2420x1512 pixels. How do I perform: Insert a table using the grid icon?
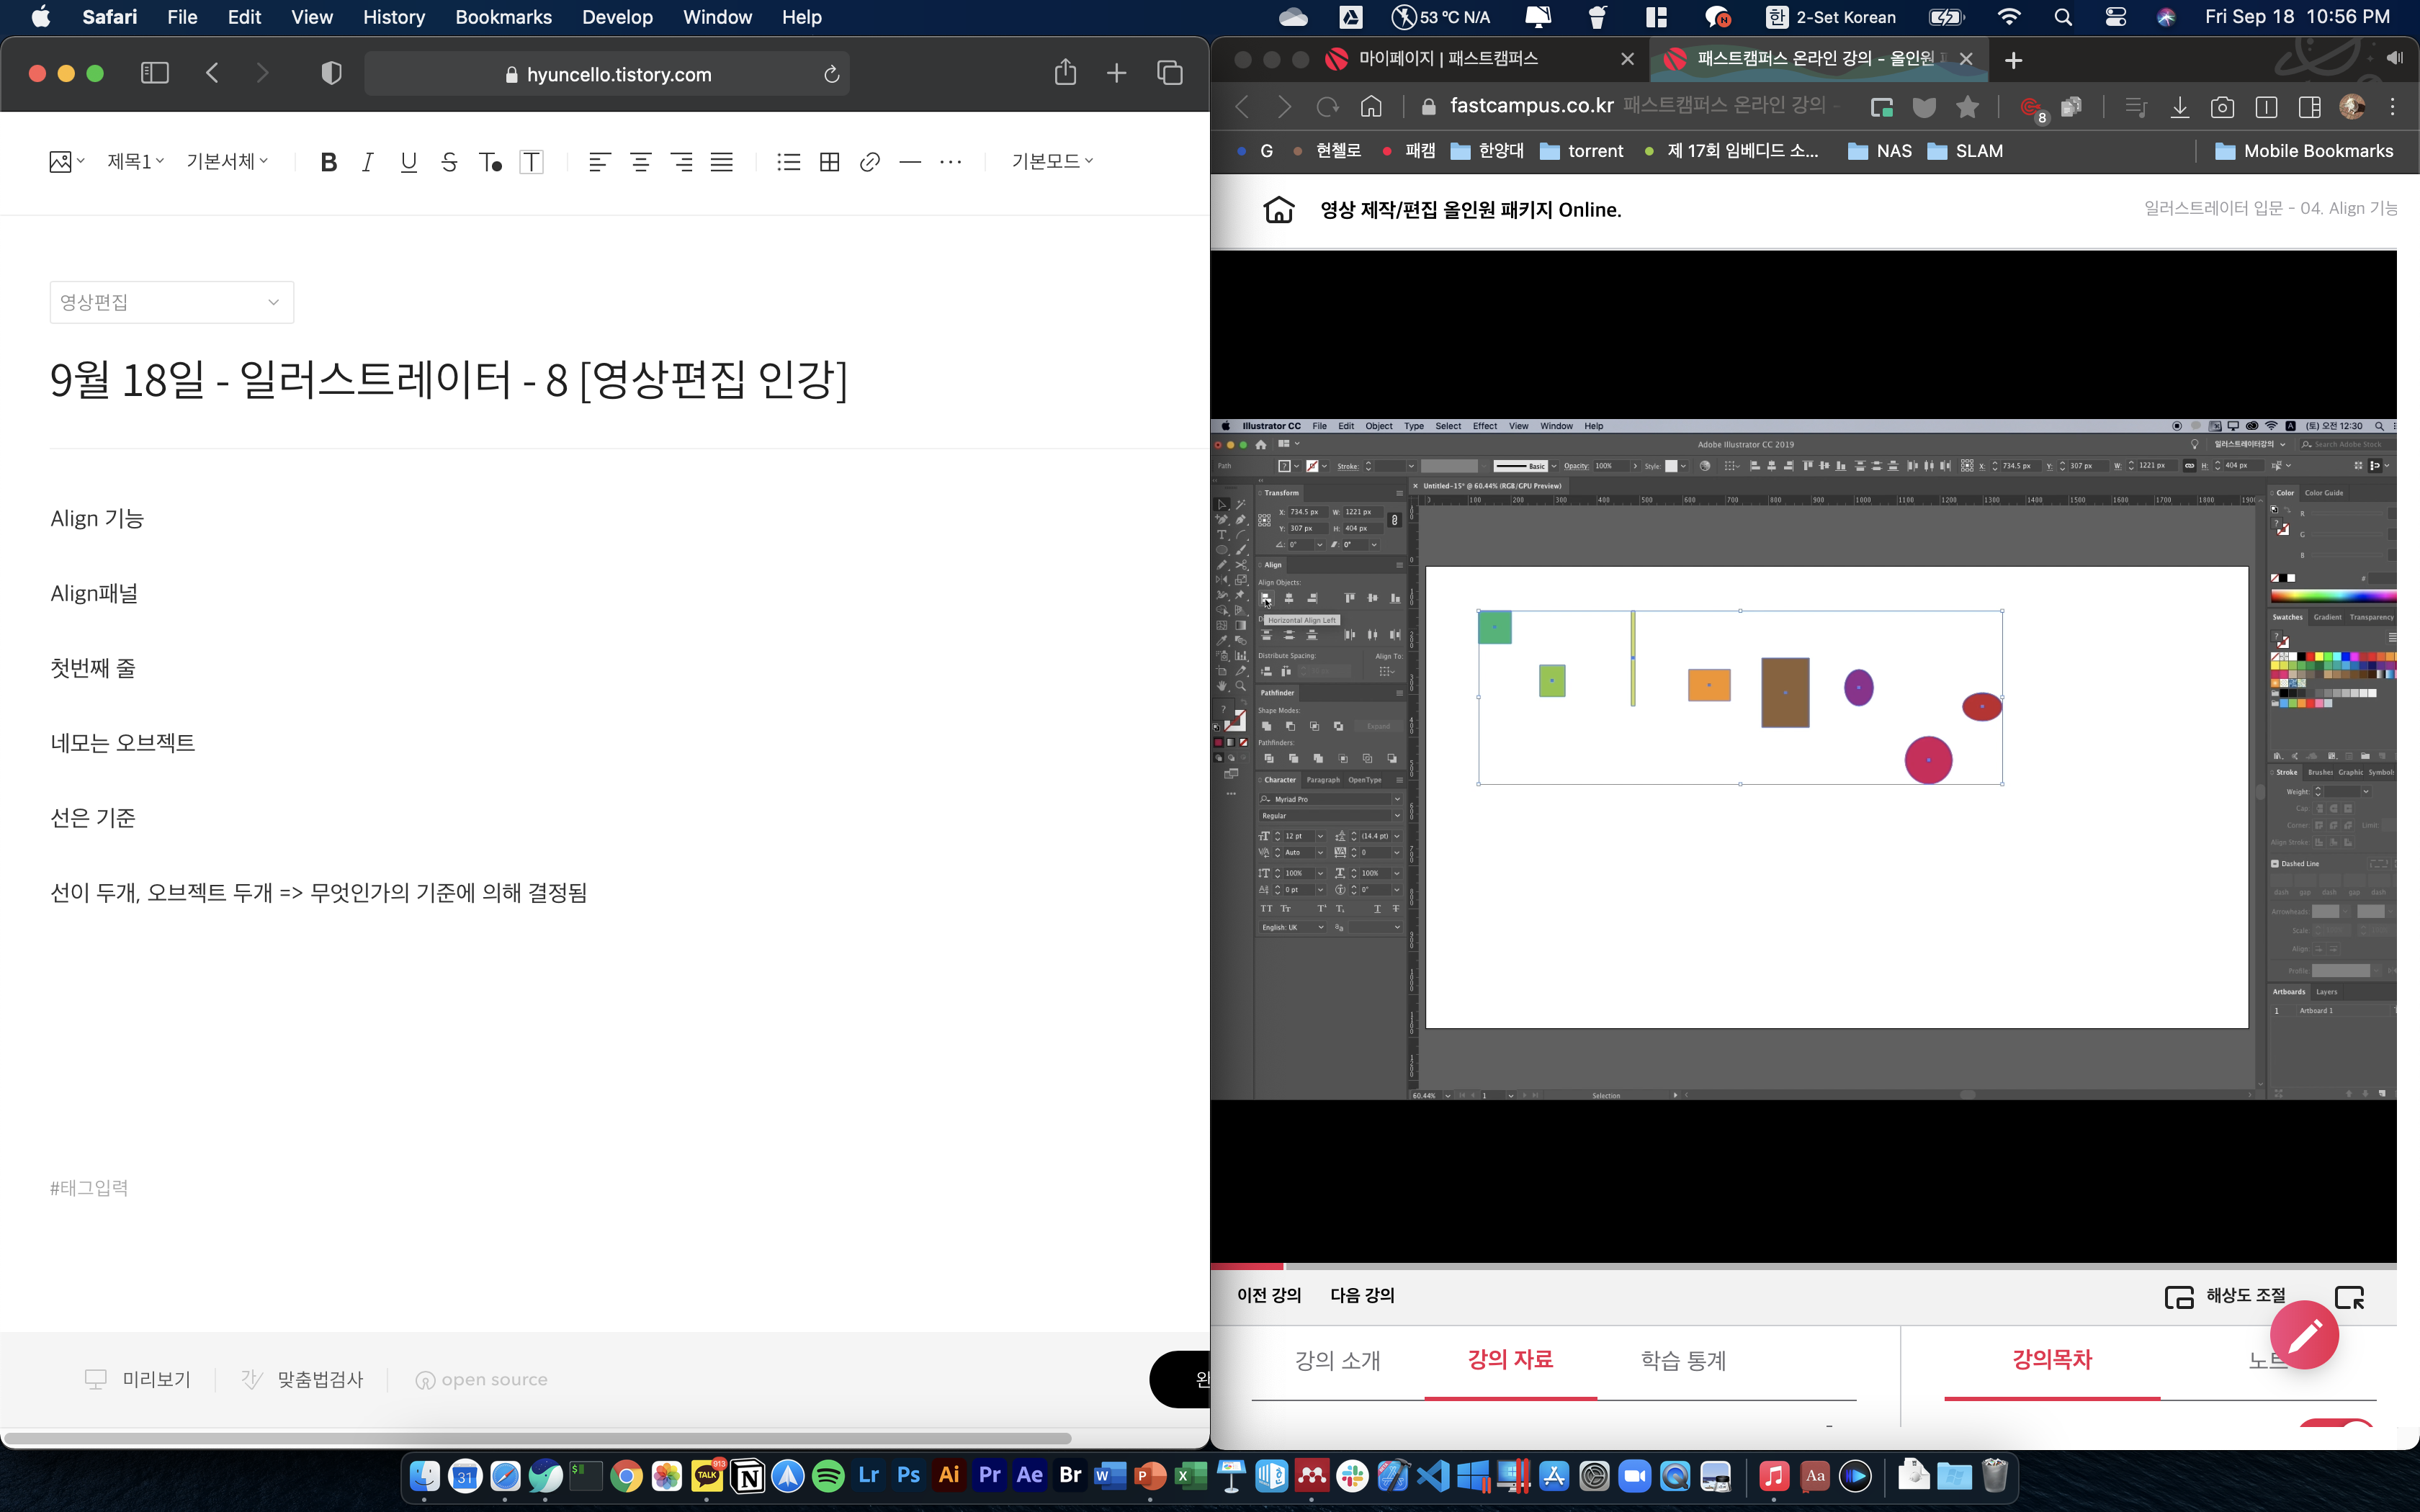click(x=829, y=162)
